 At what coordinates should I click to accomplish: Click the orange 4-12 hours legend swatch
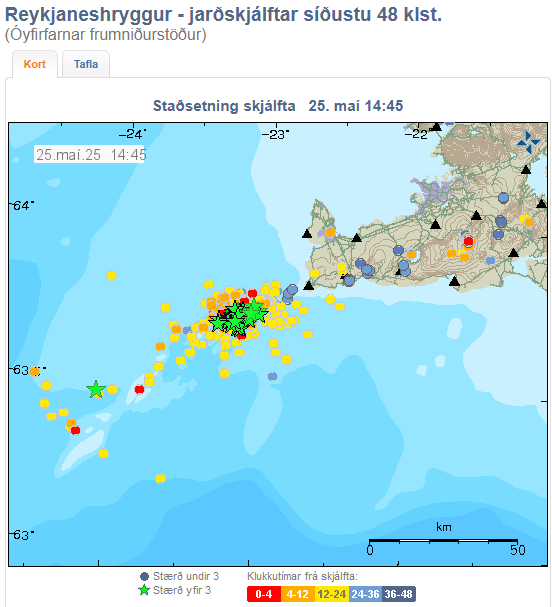click(x=297, y=594)
